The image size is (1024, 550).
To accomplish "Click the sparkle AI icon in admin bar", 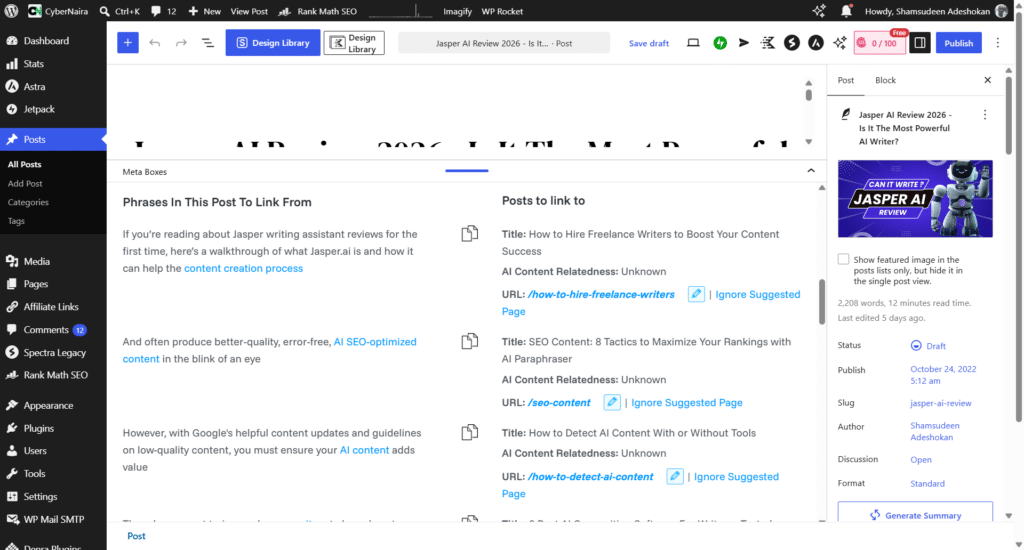I will (819, 11).
